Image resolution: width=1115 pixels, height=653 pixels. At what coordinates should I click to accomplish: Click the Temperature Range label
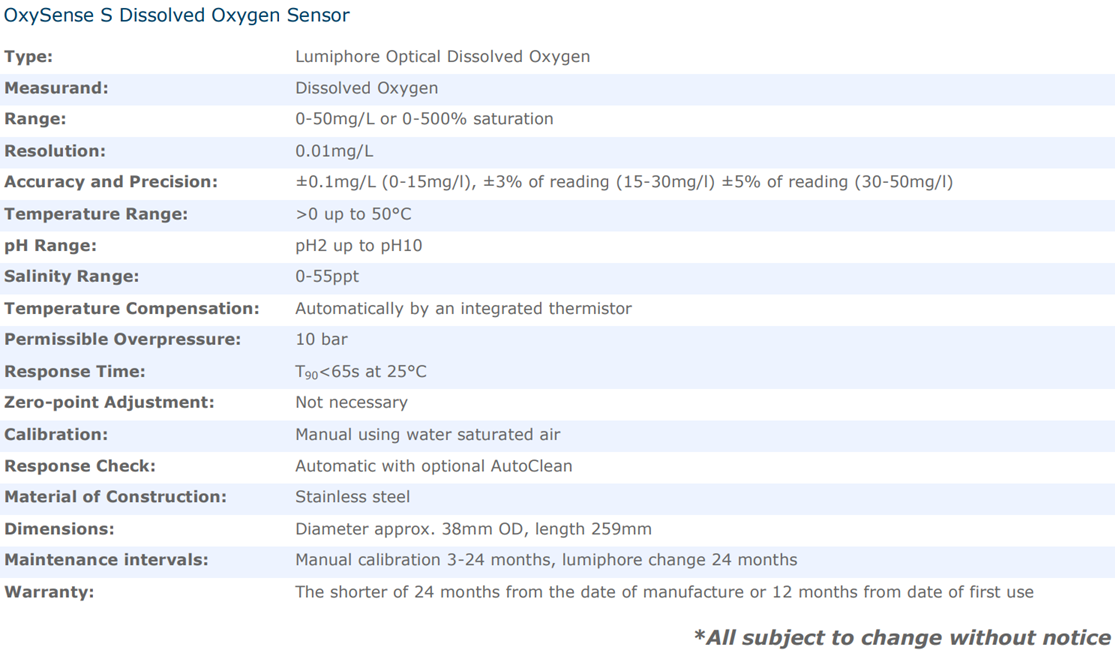(x=96, y=214)
